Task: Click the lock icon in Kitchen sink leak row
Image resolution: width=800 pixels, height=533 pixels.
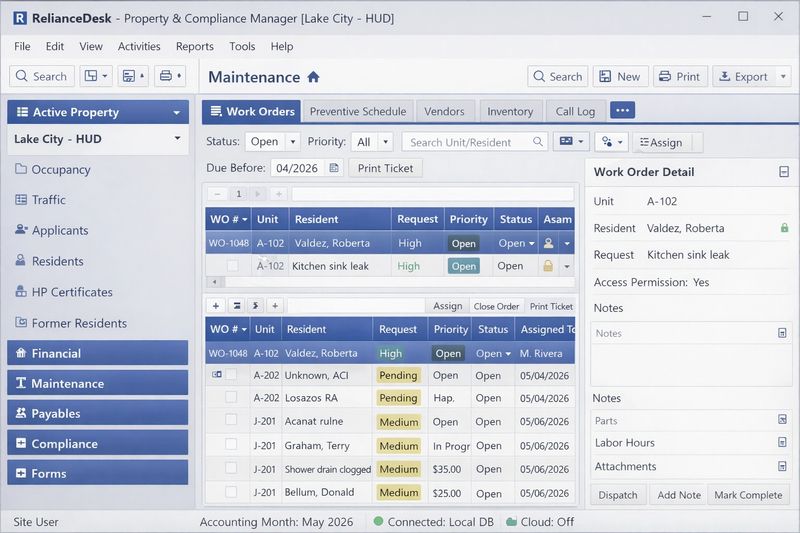Action: tap(547, 267)
